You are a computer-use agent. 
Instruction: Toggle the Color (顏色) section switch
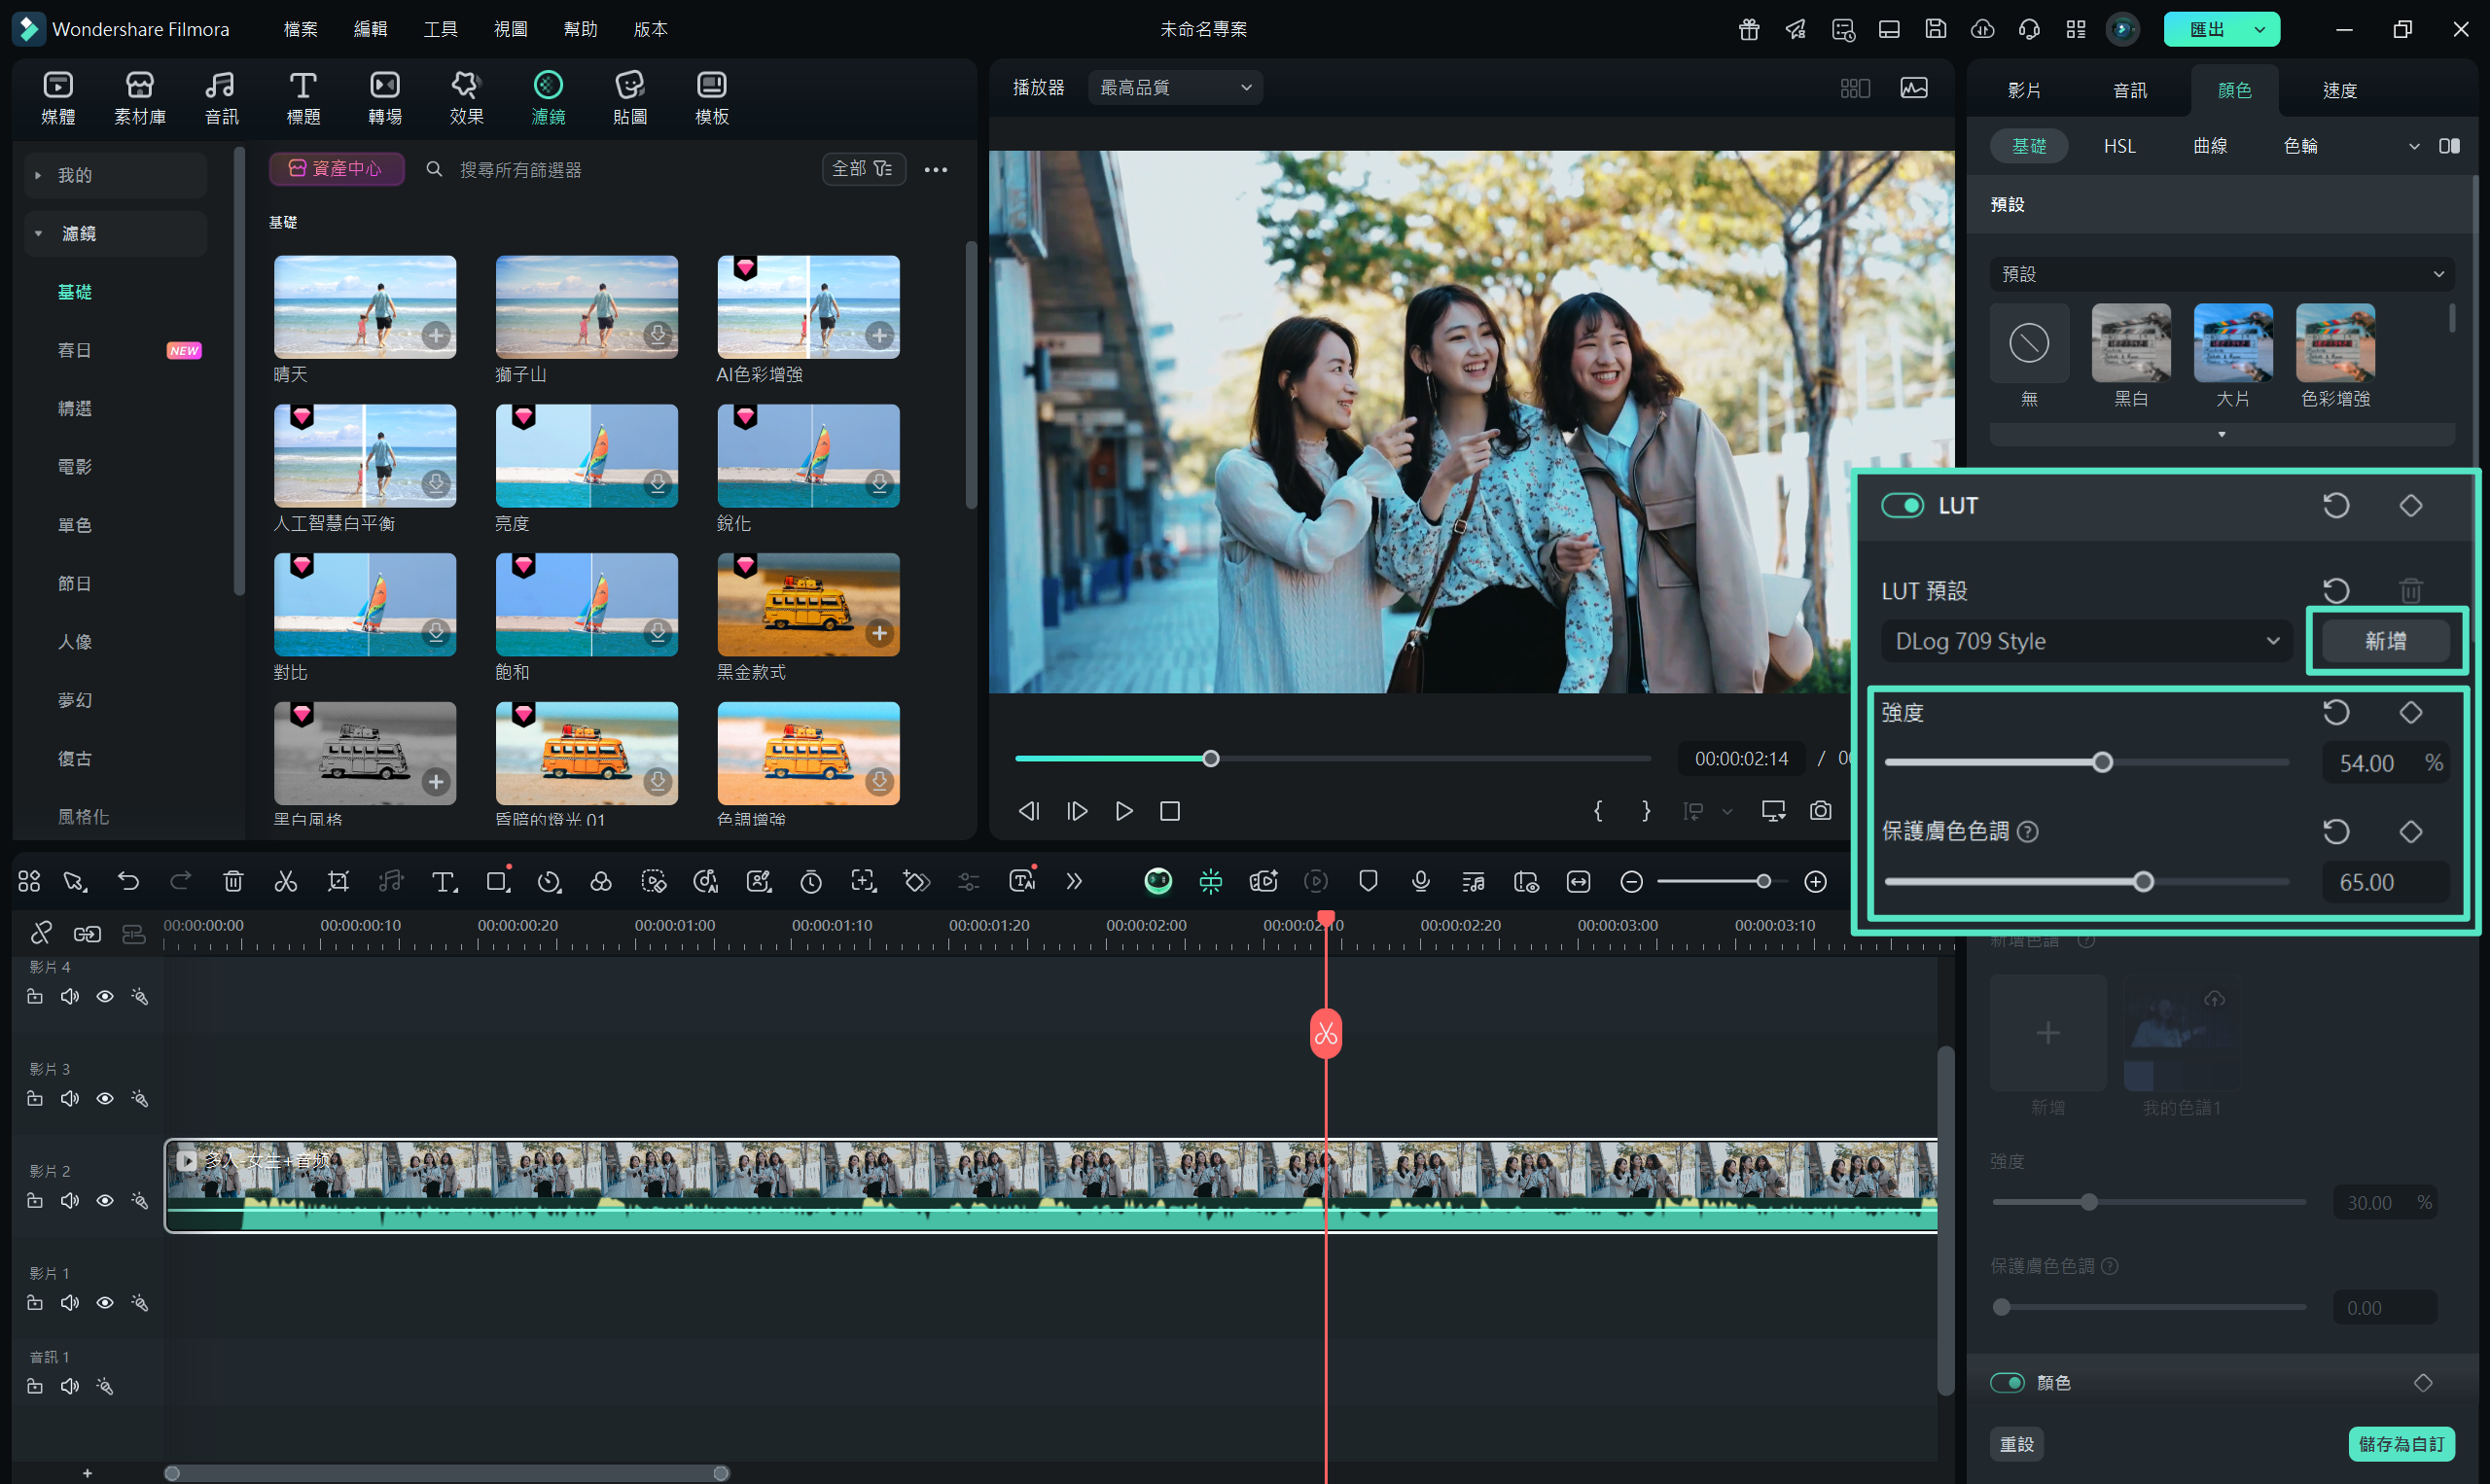point(2006,1382)
